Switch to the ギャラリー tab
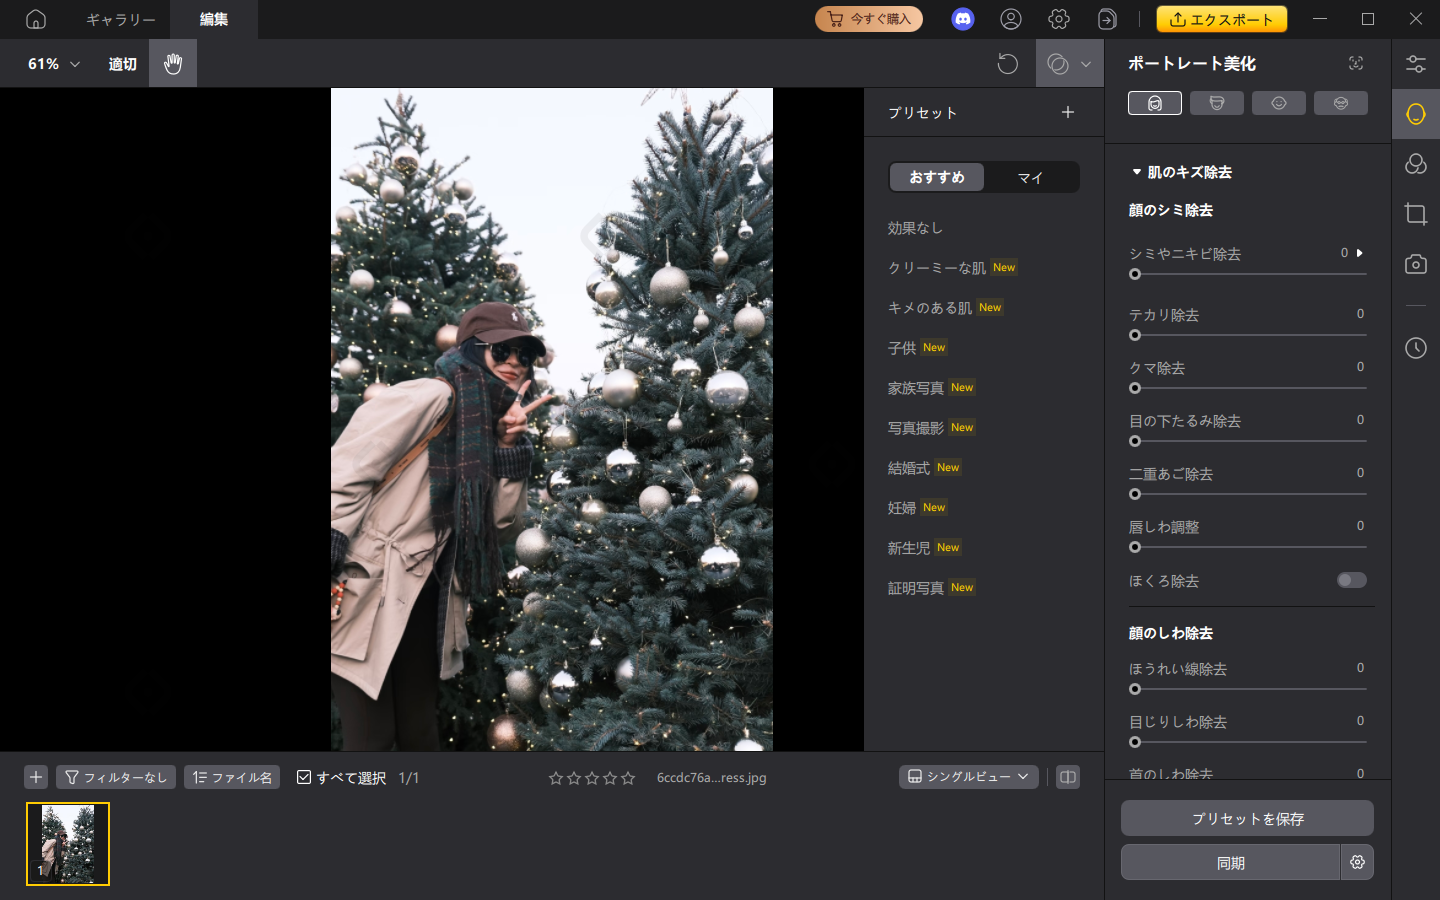Screen dimensions: 1440x900 tap(120, 19)
